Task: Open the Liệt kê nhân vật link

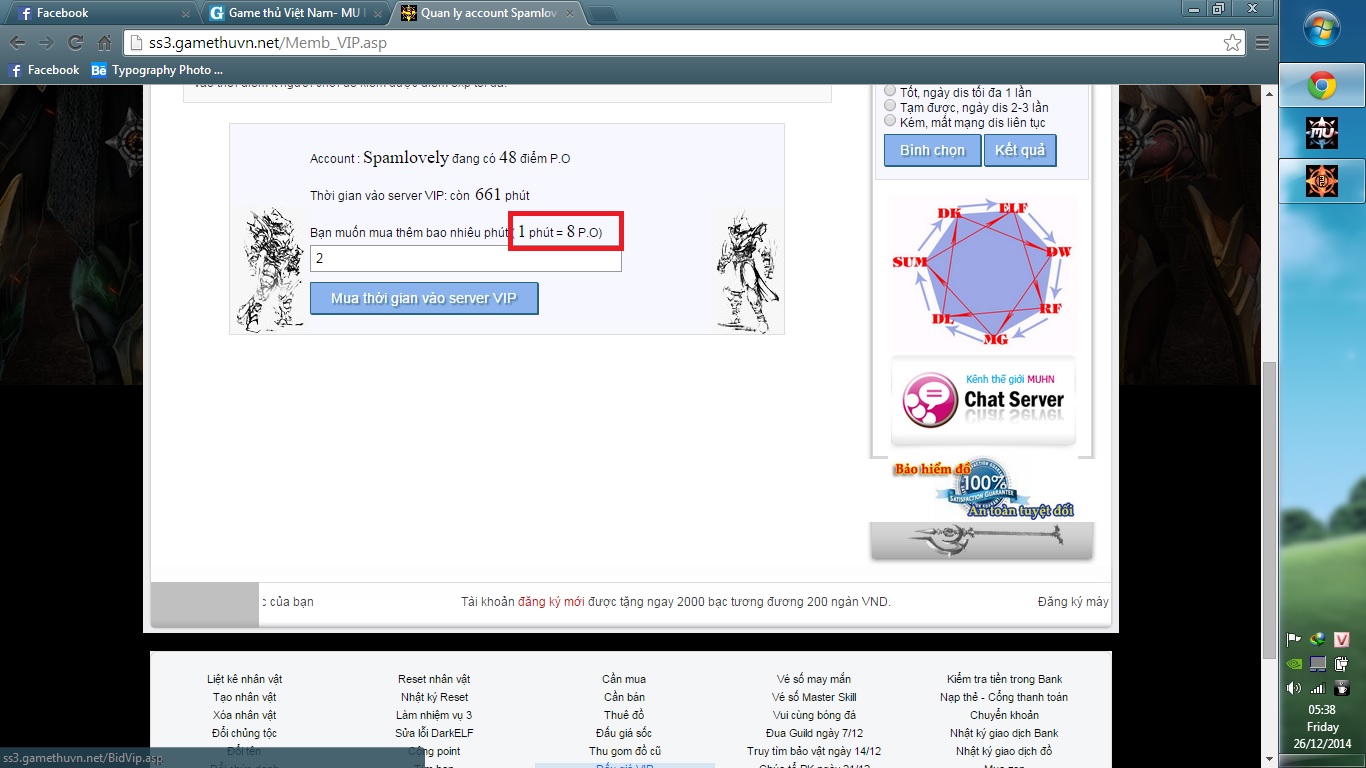Action: click(x=245, y=679)
